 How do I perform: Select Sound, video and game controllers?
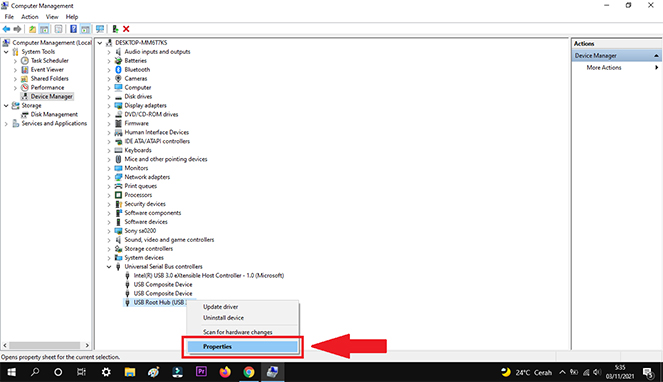[169, 239]
